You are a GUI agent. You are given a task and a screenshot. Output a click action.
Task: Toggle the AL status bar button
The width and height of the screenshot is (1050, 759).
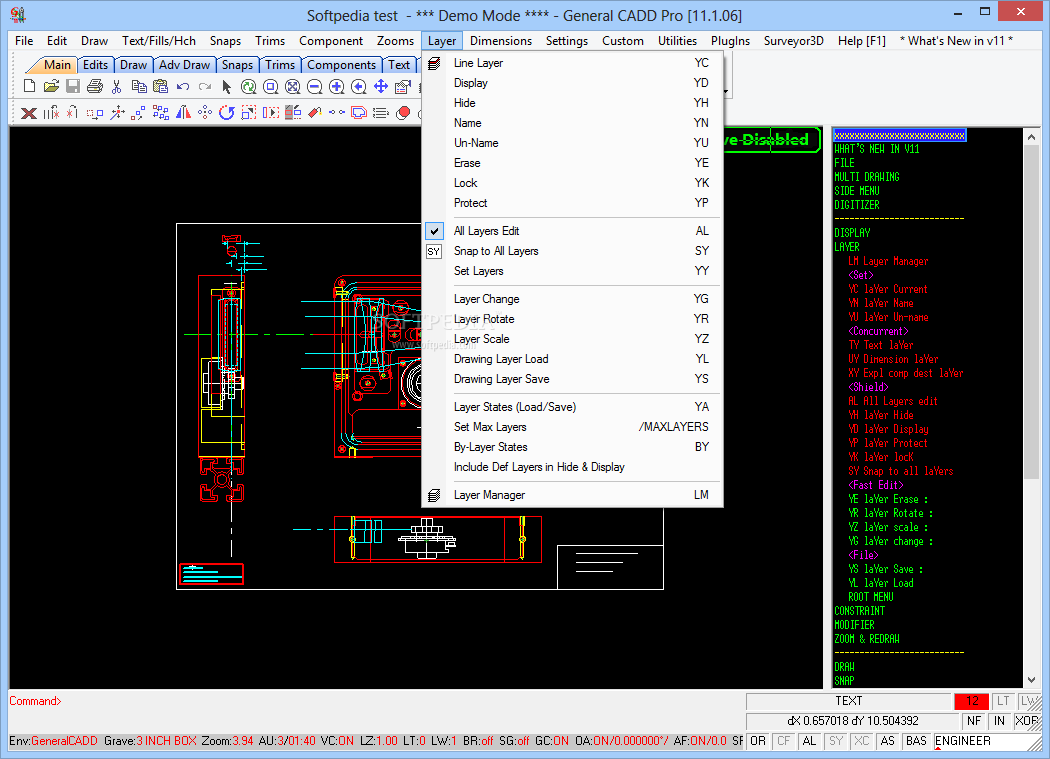tap(810, 741)
